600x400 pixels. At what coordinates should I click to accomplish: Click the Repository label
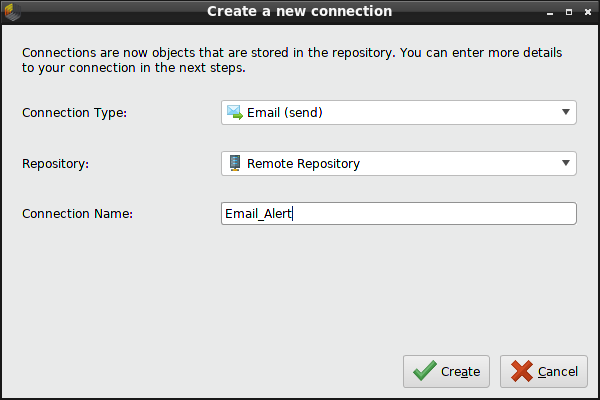[x=56, y=163]
